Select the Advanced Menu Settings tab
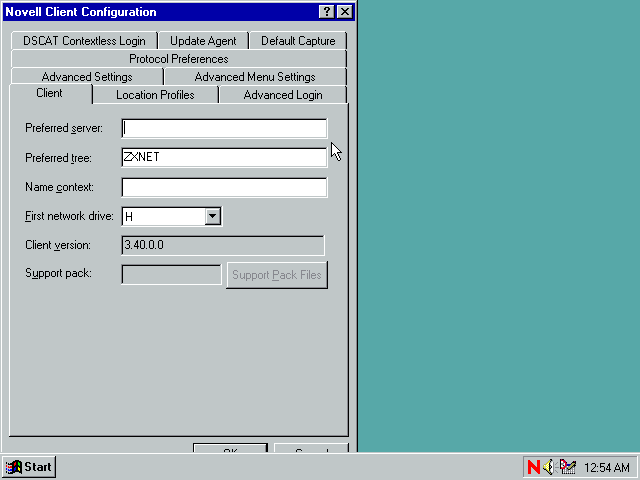Image resolution: width=640 pixels, height=480 pixels. tap(255, 77)
